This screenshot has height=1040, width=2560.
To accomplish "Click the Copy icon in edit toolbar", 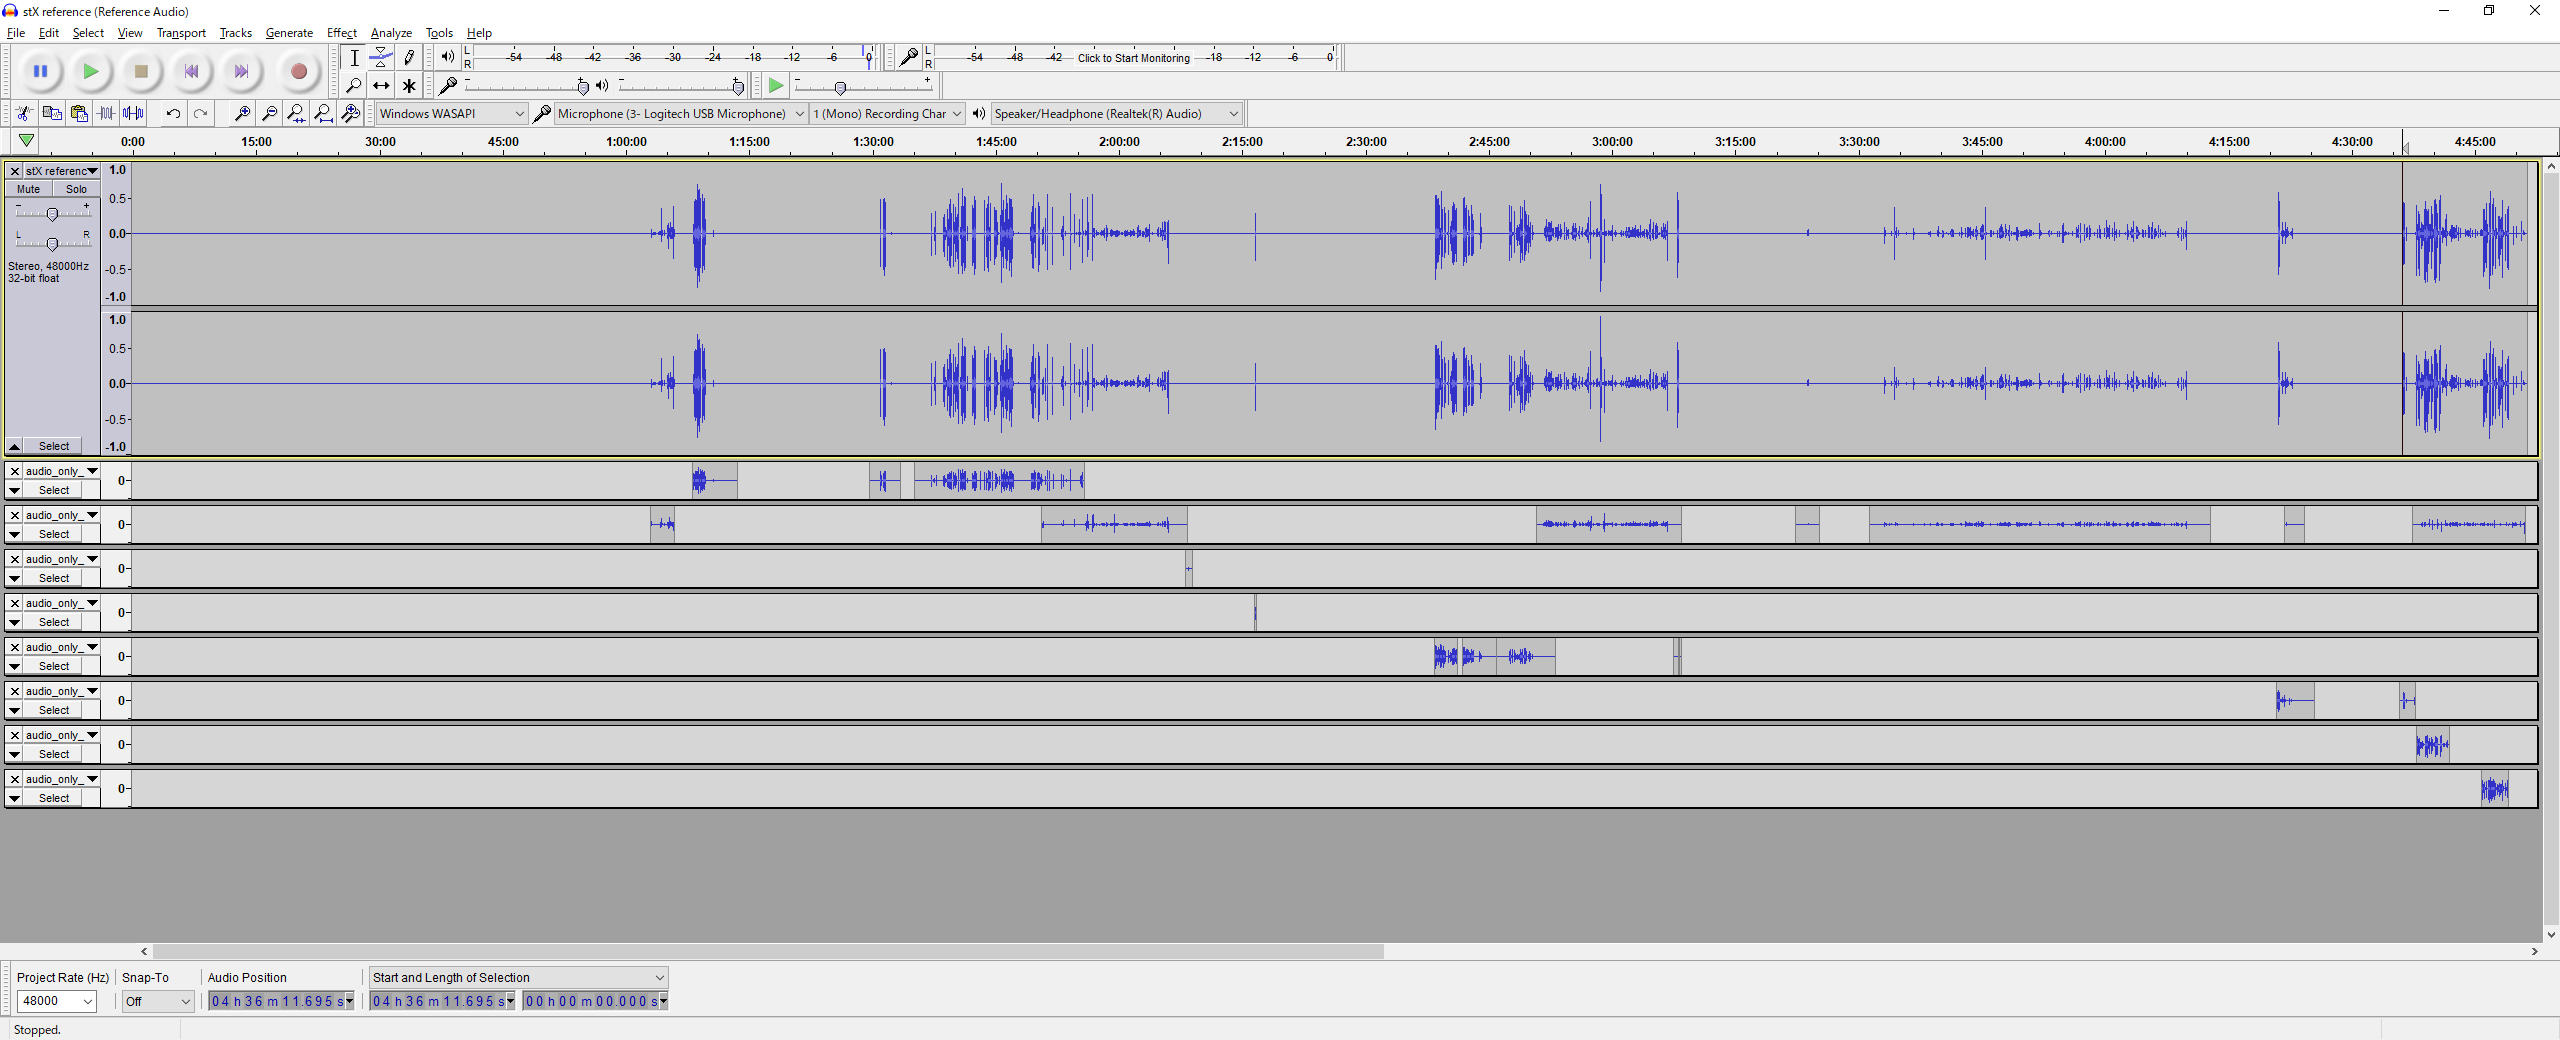I will click(52, 114).
